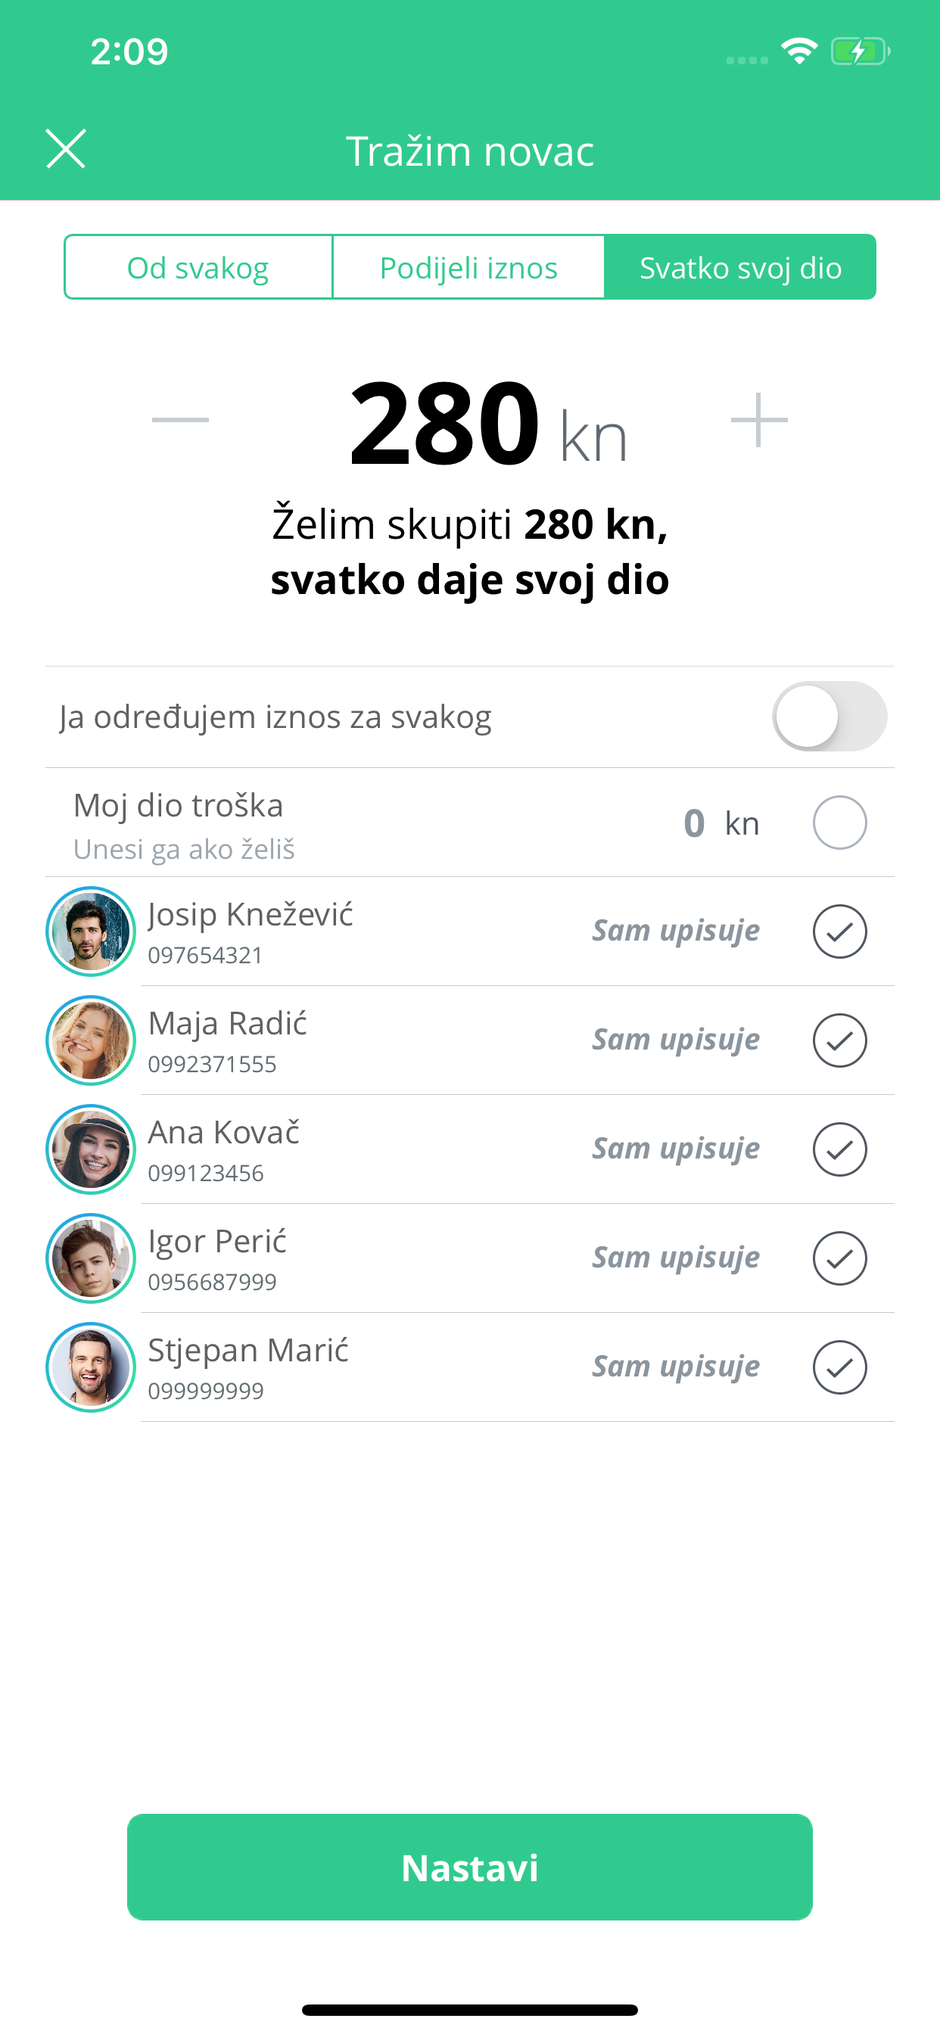
Task: Tap Josip Knežević's profile photo
Action: [91, 931]
